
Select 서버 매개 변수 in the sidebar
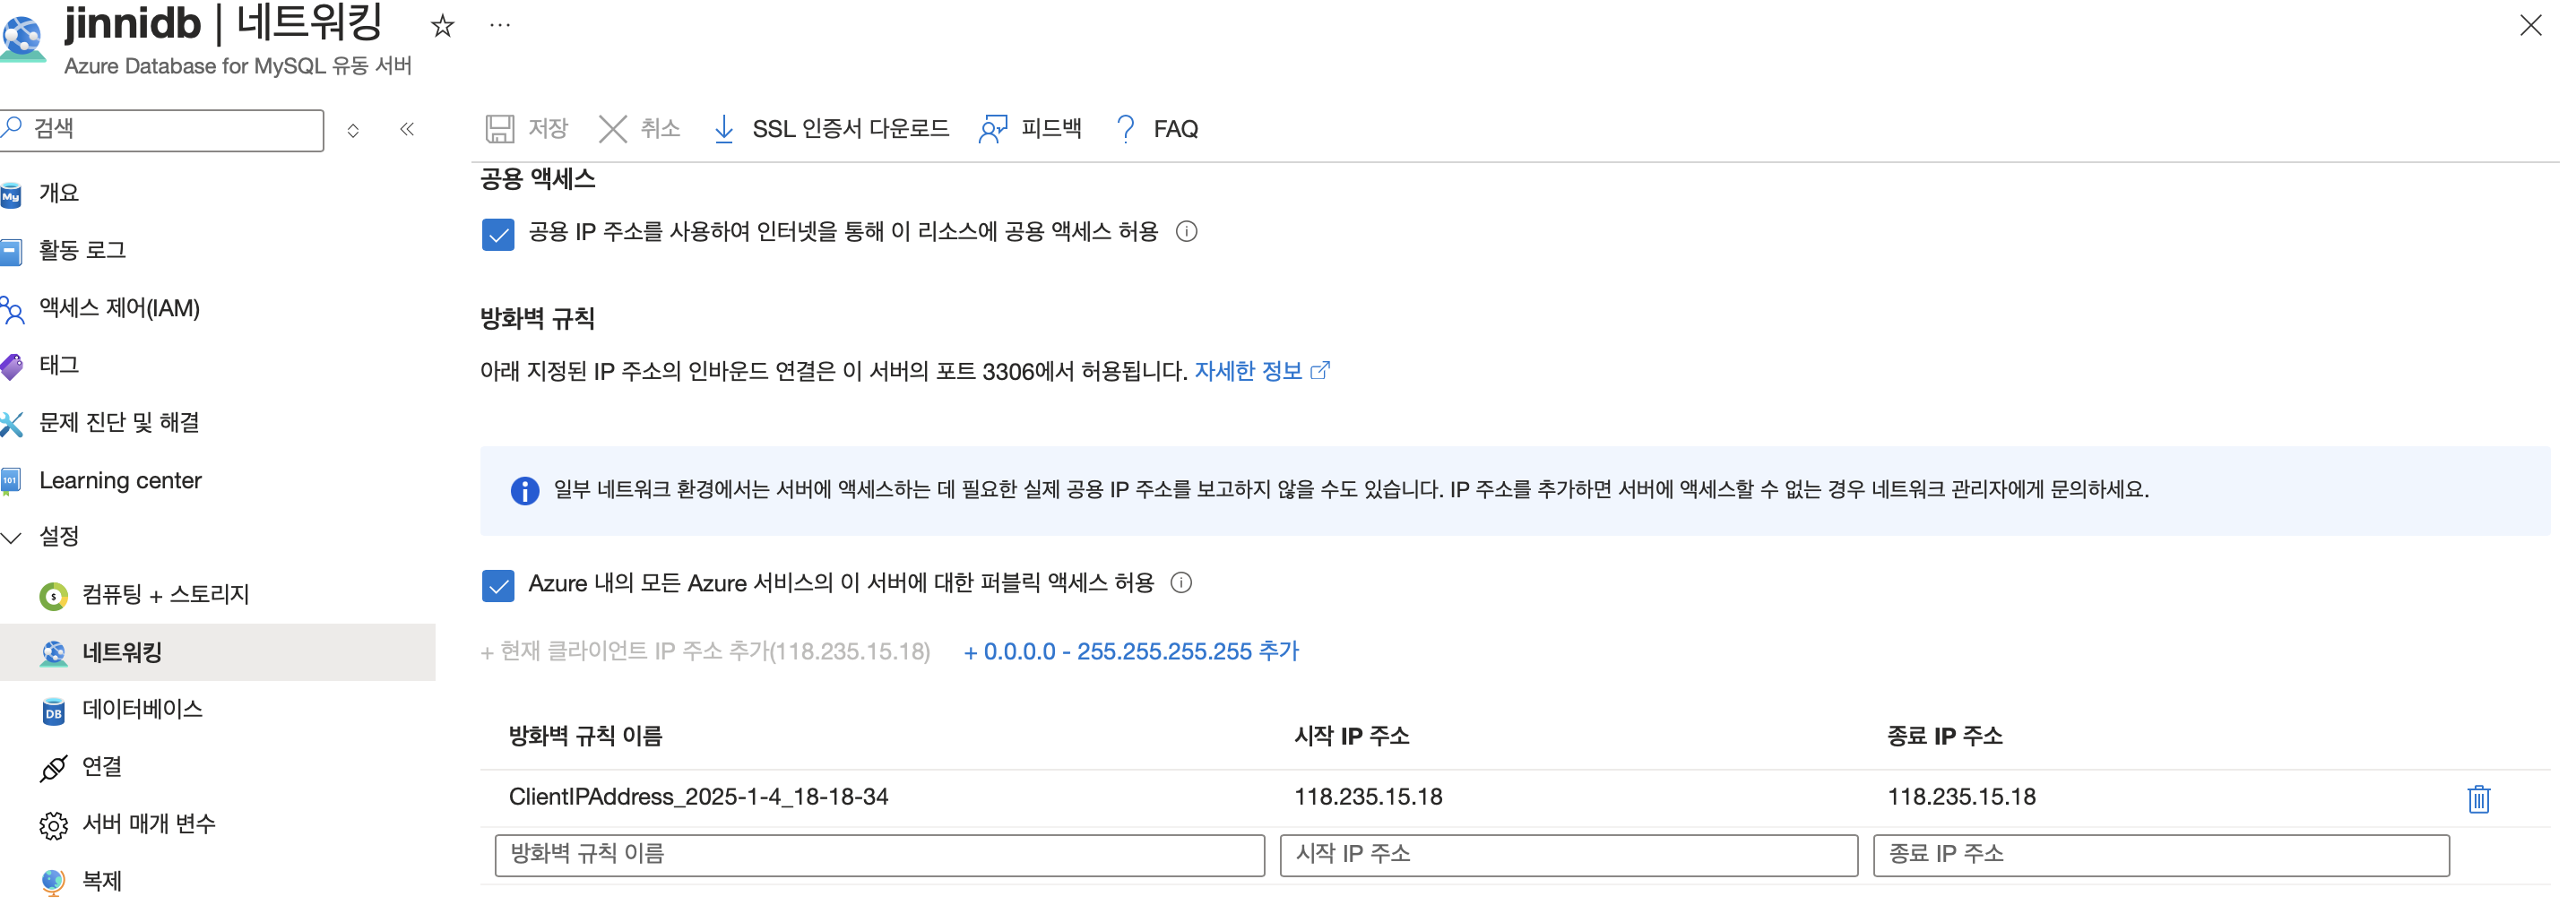pyautogui.click(x=148, y=824)
